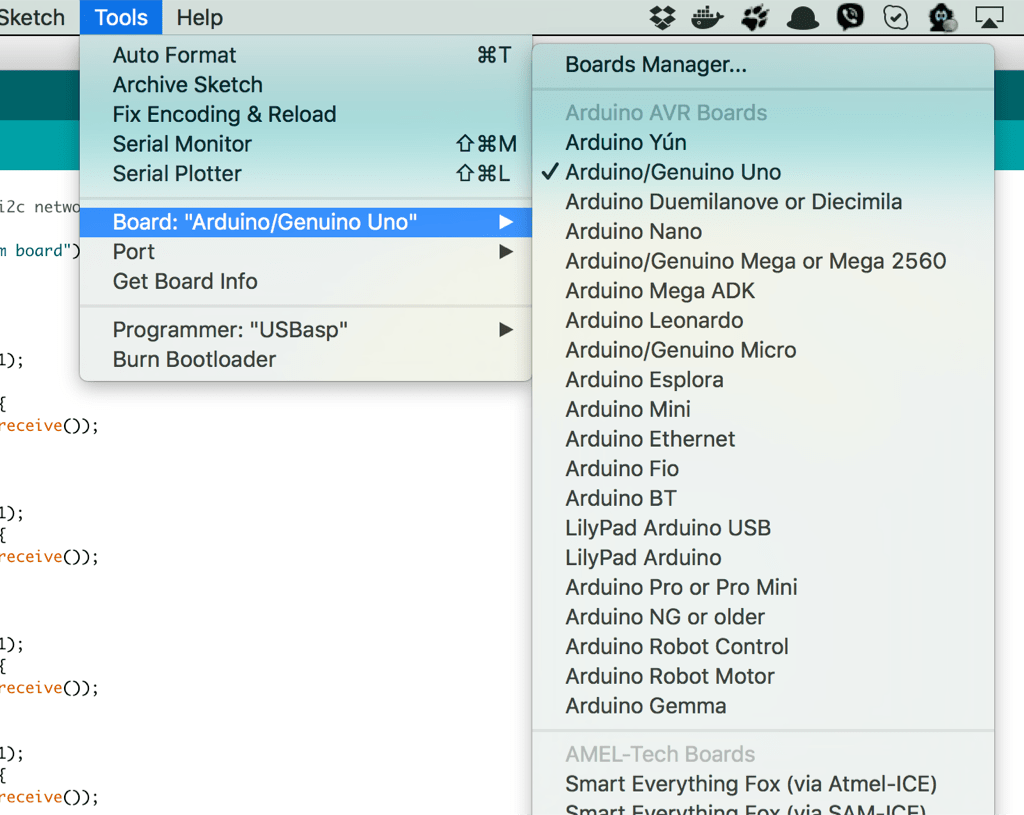Choose Auto Format from Tools menu
Image resolution: width=1024 pixels, height=815 pixels.
[306, 56]
